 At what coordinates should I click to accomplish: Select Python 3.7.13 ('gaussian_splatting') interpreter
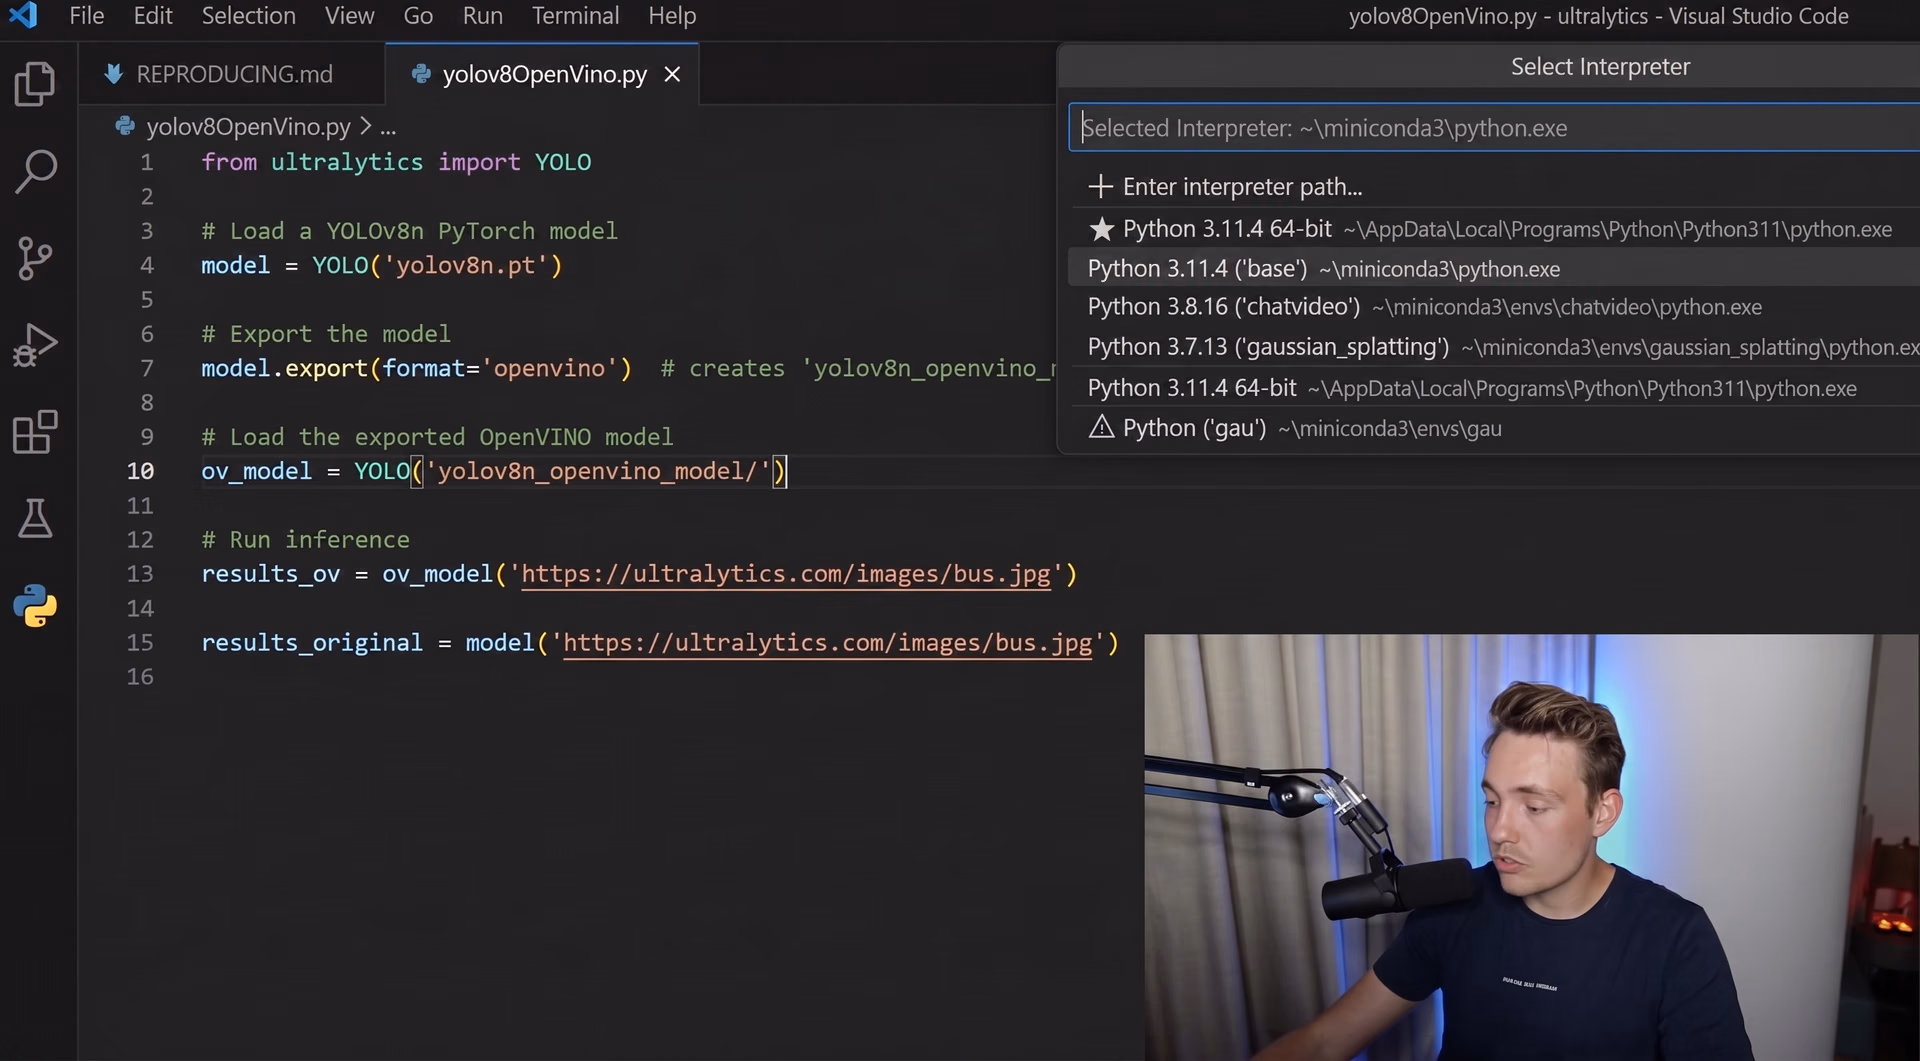[x=1495, y=347]
